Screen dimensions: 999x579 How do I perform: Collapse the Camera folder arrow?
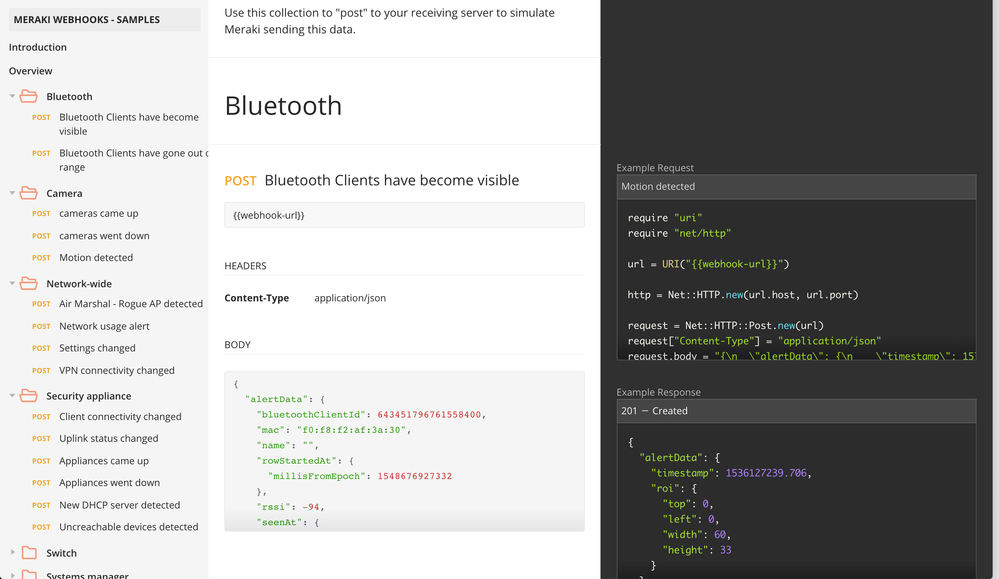pos(12,193)
